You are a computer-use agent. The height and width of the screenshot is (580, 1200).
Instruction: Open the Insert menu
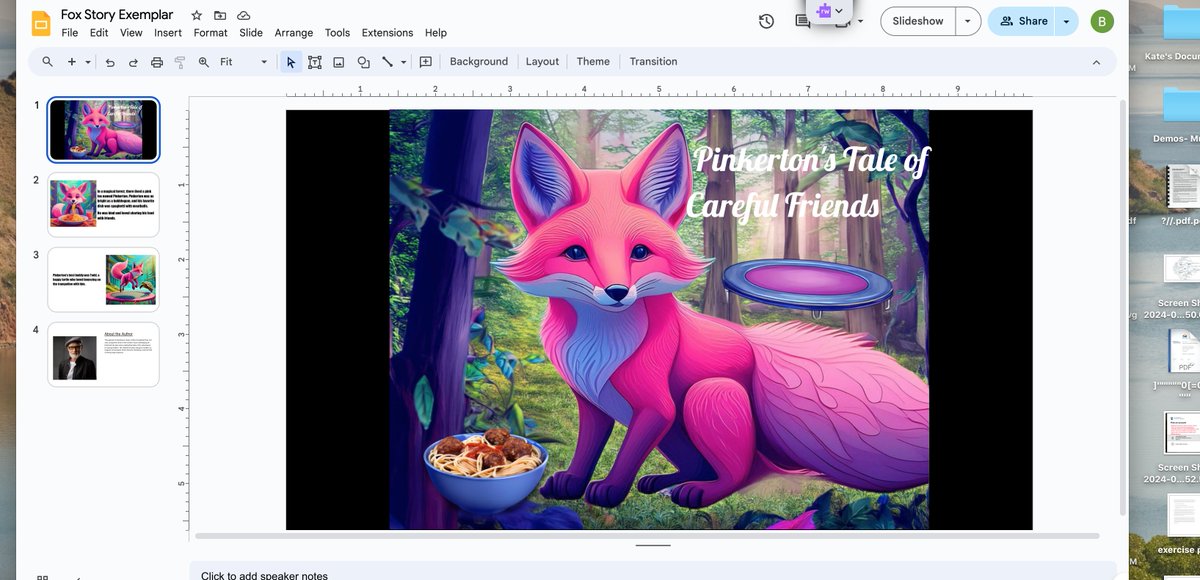tap(168, 33)
